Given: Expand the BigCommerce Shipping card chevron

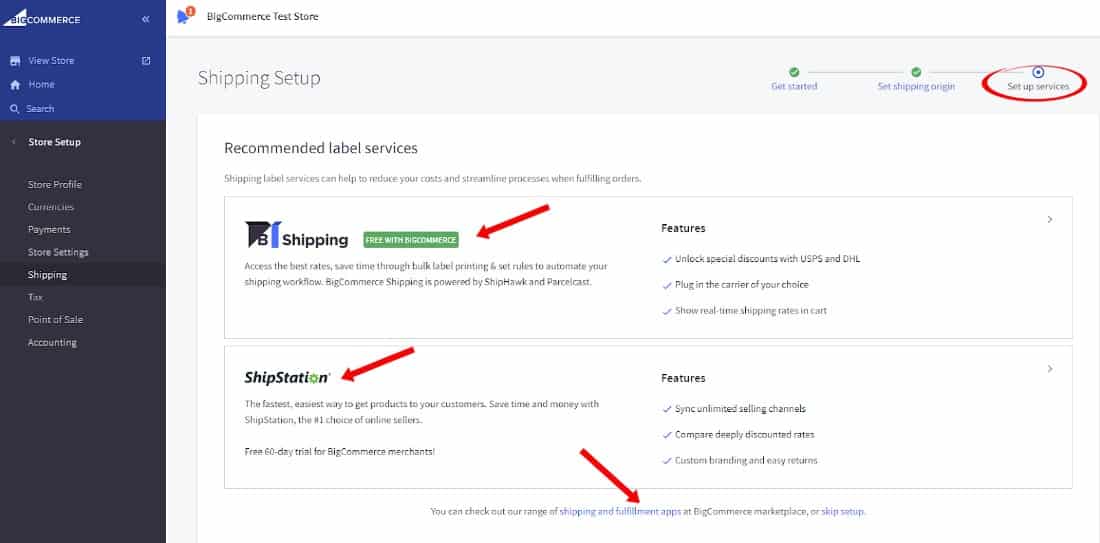Looking at the screenshot, I should (x=1049, y=220).
